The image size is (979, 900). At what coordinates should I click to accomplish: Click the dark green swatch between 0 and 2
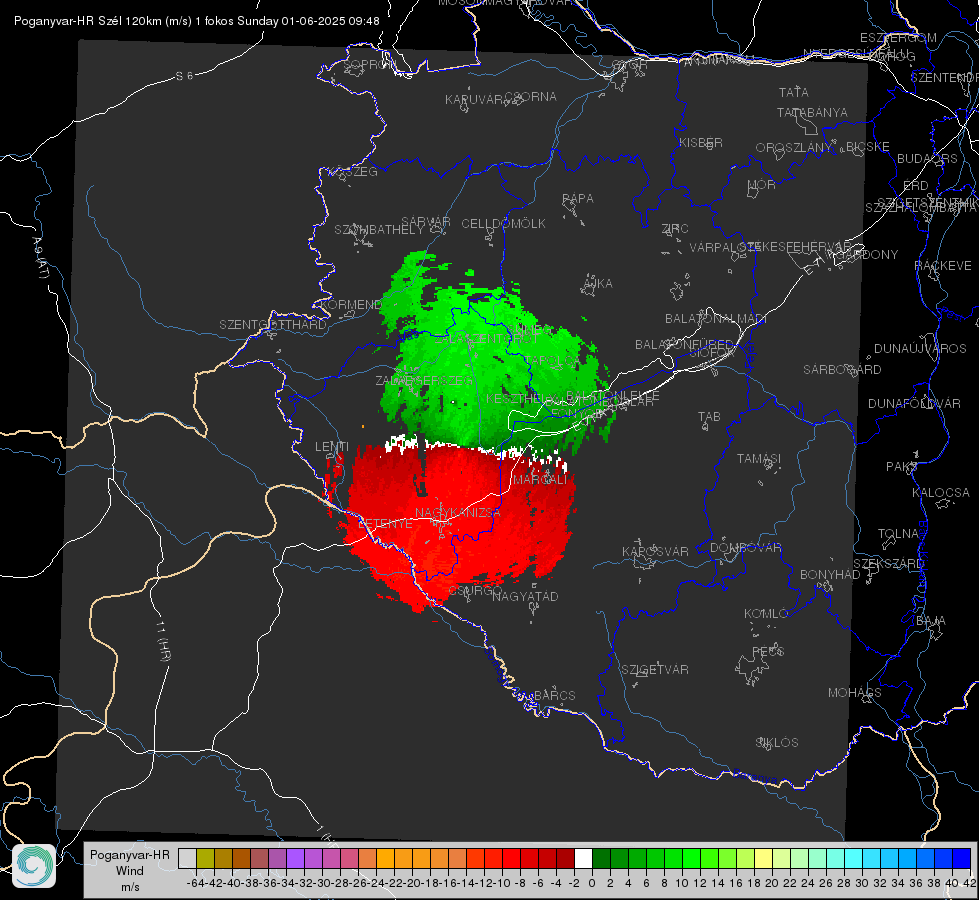pyautogui.click(x=601, y=858)
